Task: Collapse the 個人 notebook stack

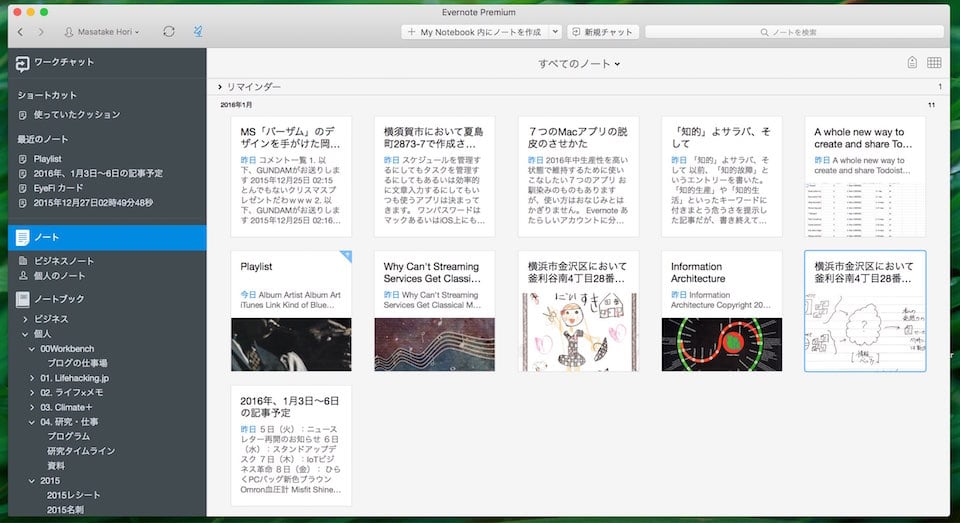Action: [x=25, y=334]
